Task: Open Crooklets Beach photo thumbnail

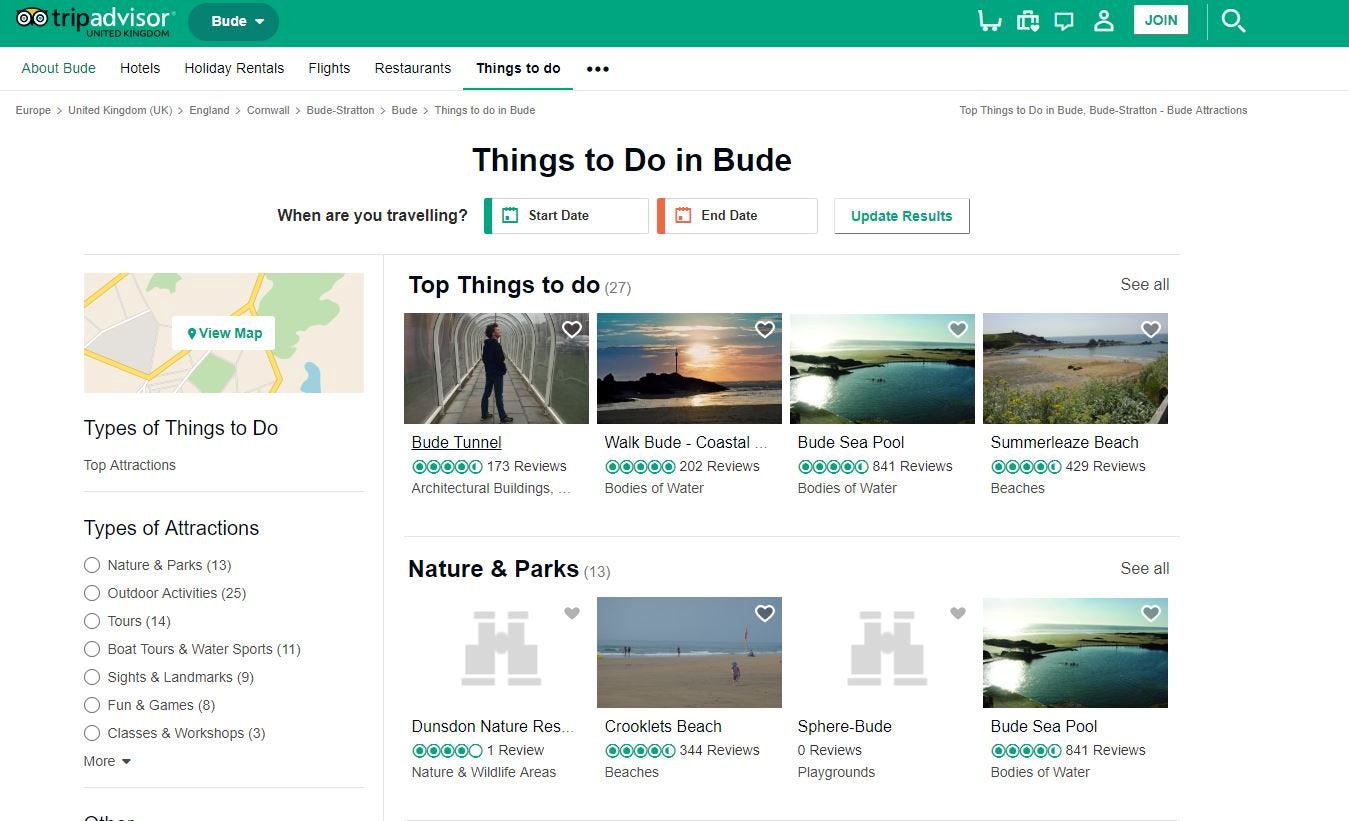Action: click(x=689, y=652)
